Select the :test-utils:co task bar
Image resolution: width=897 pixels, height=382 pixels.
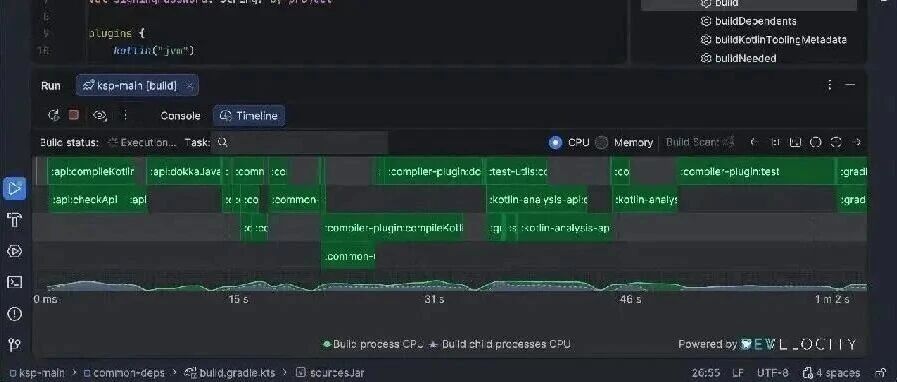point(518,172)
